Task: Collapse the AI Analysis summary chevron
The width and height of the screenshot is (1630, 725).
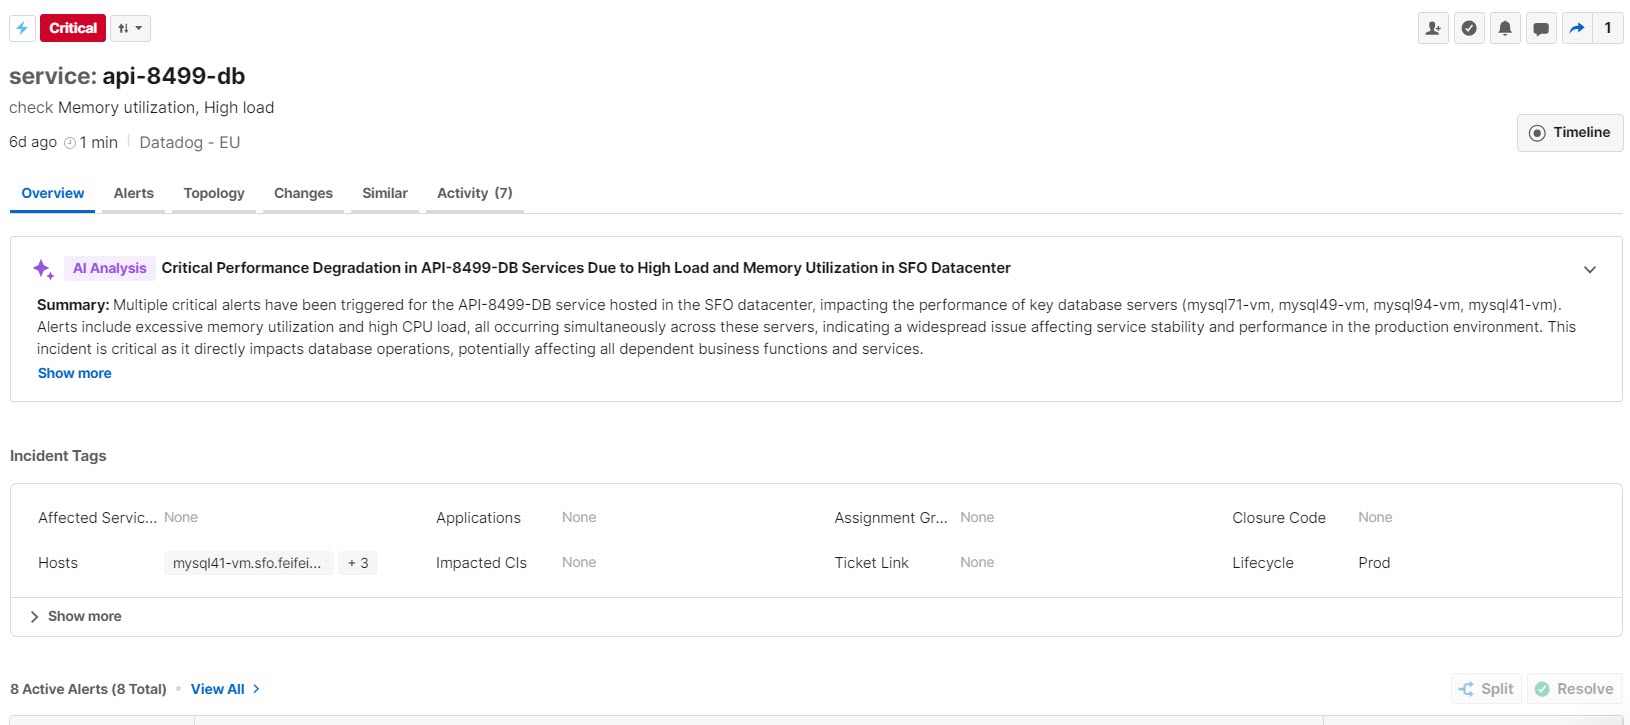Action: 1590,269
